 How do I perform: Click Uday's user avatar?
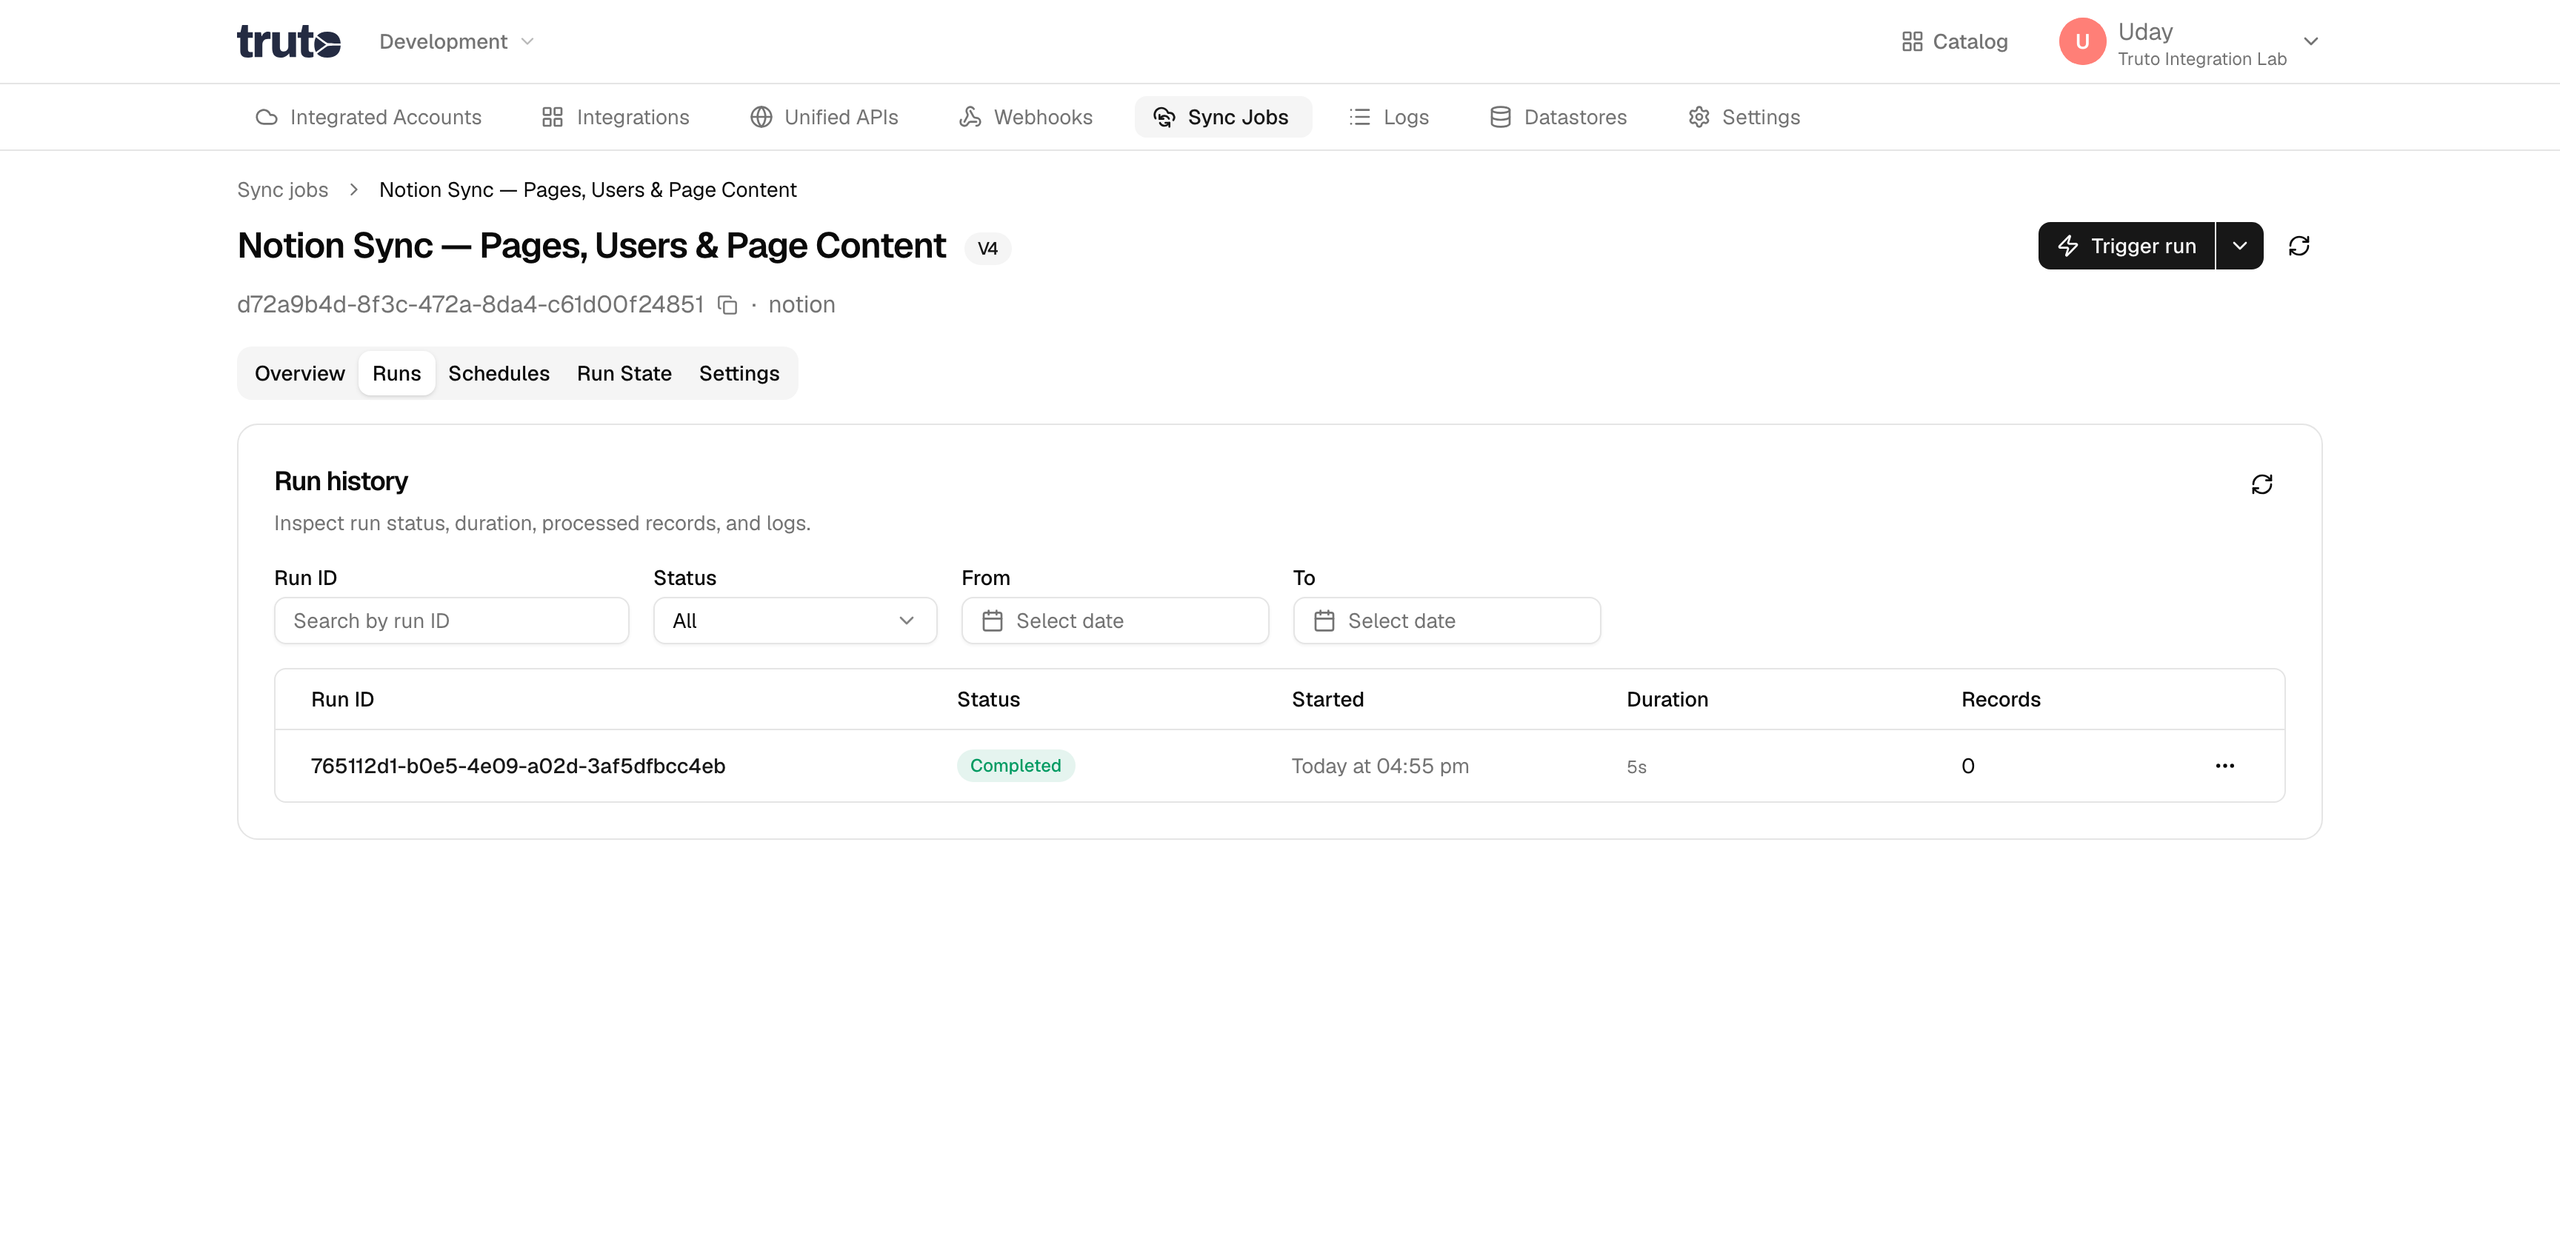click(x=2082, y=41)
